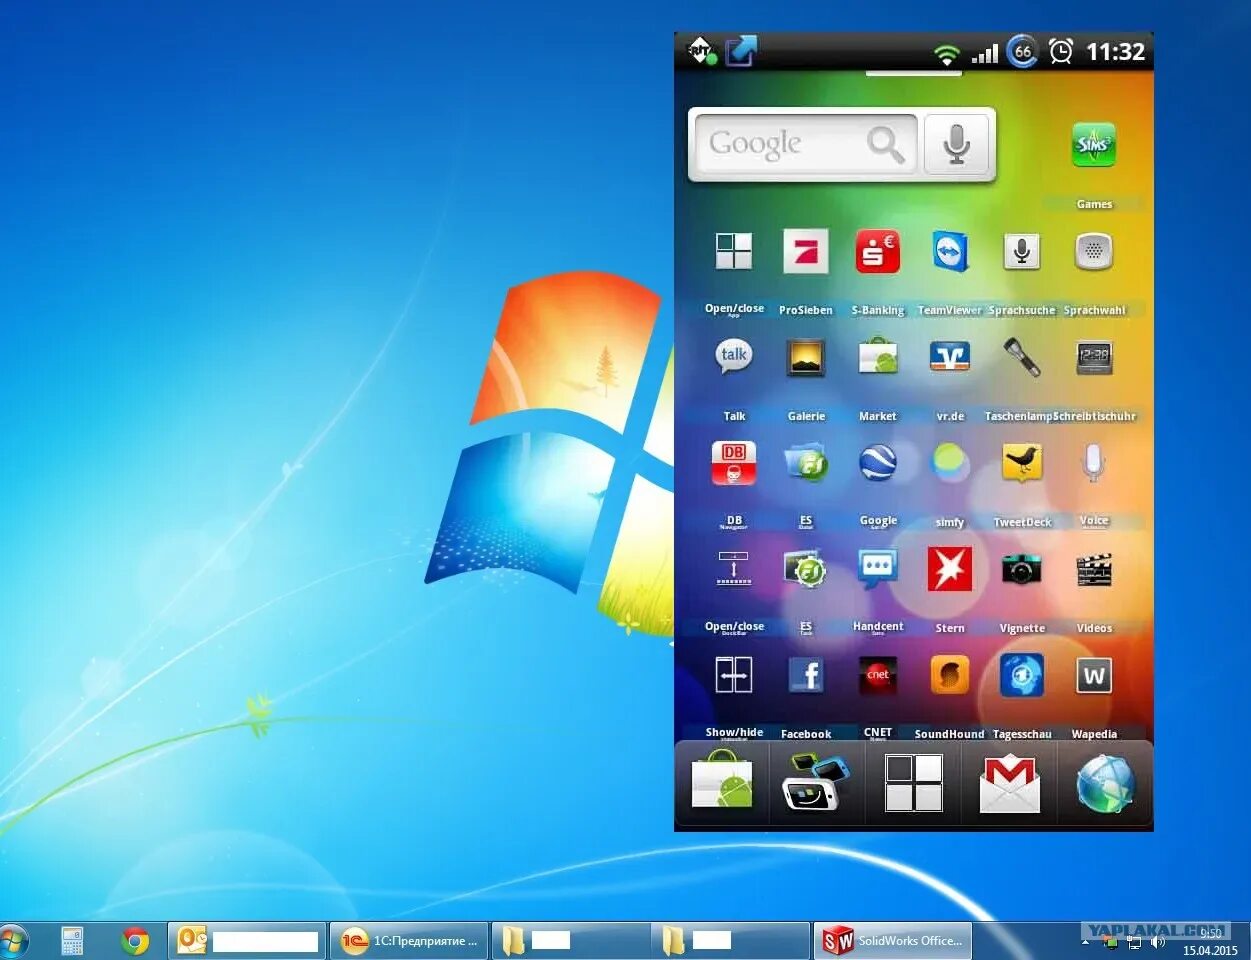The height and width of the screenshot is (960, 1251).
Task: Open Gmail from the bottom dock
Action: click(1010, 784)
